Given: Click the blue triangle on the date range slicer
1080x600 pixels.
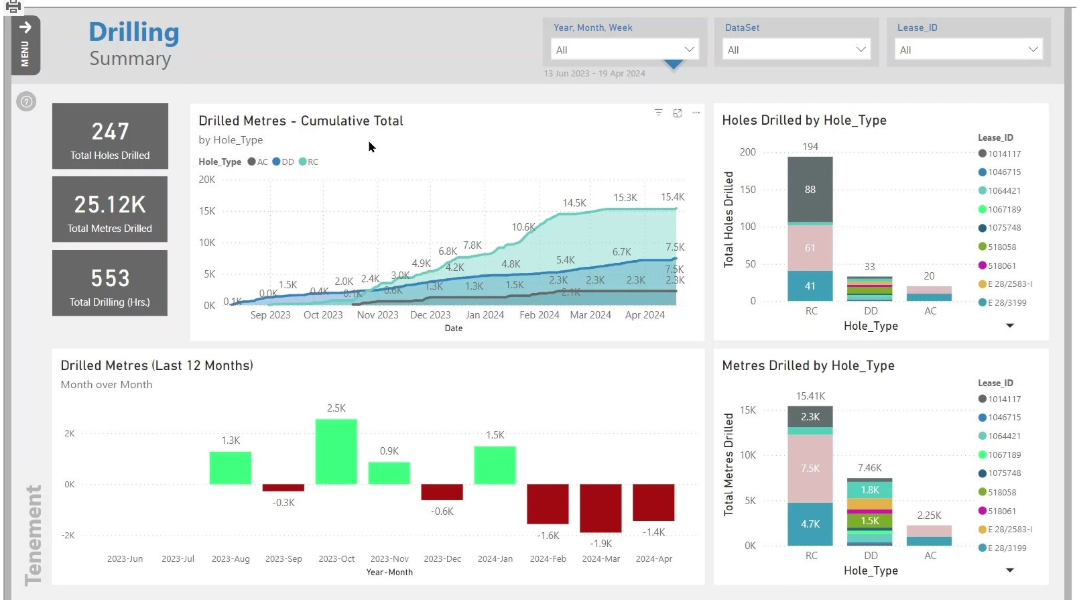Looking at the screenshot, I should [x=673, y=65].
